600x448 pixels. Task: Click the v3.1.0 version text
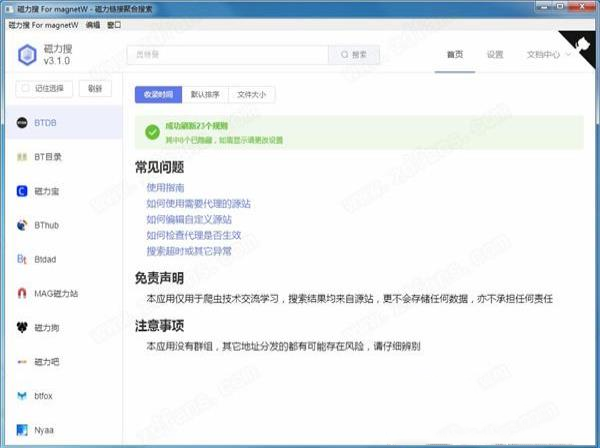pos(57,61)
